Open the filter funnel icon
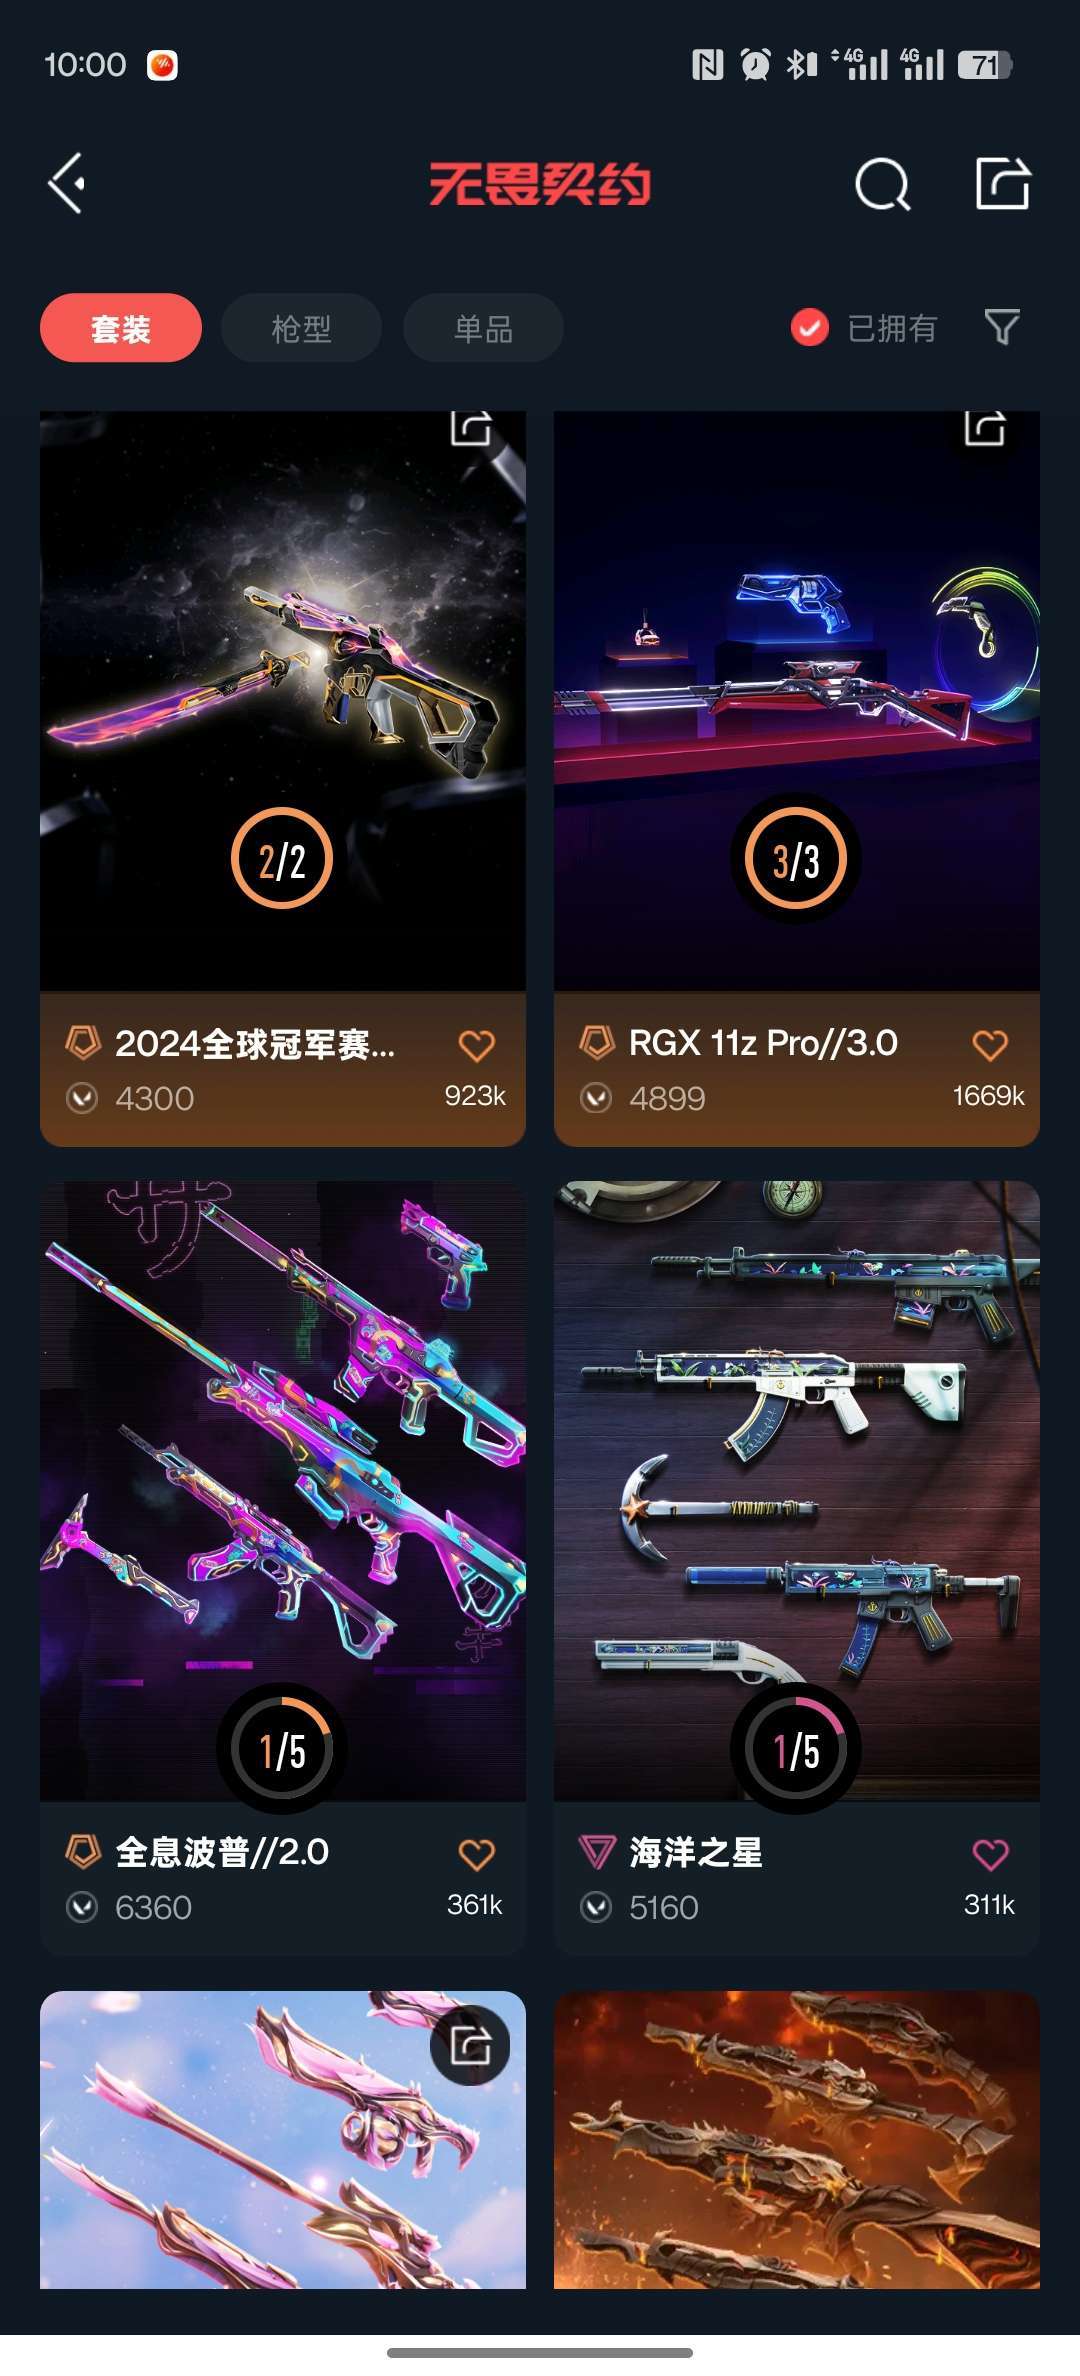 (x=1002, y=327)
